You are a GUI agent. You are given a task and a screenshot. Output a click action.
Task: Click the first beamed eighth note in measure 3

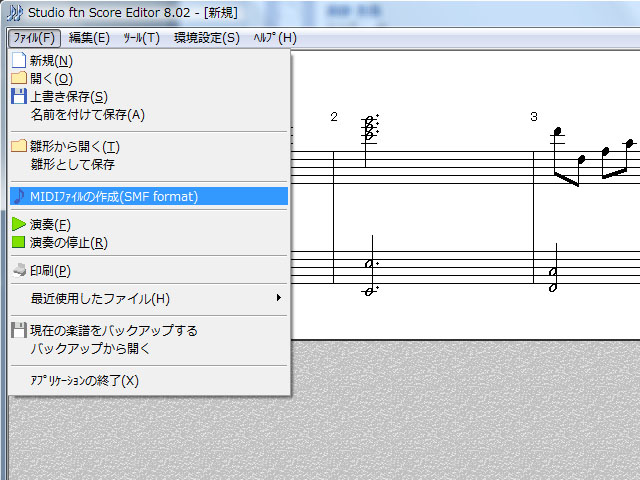[x=558, y=131]
